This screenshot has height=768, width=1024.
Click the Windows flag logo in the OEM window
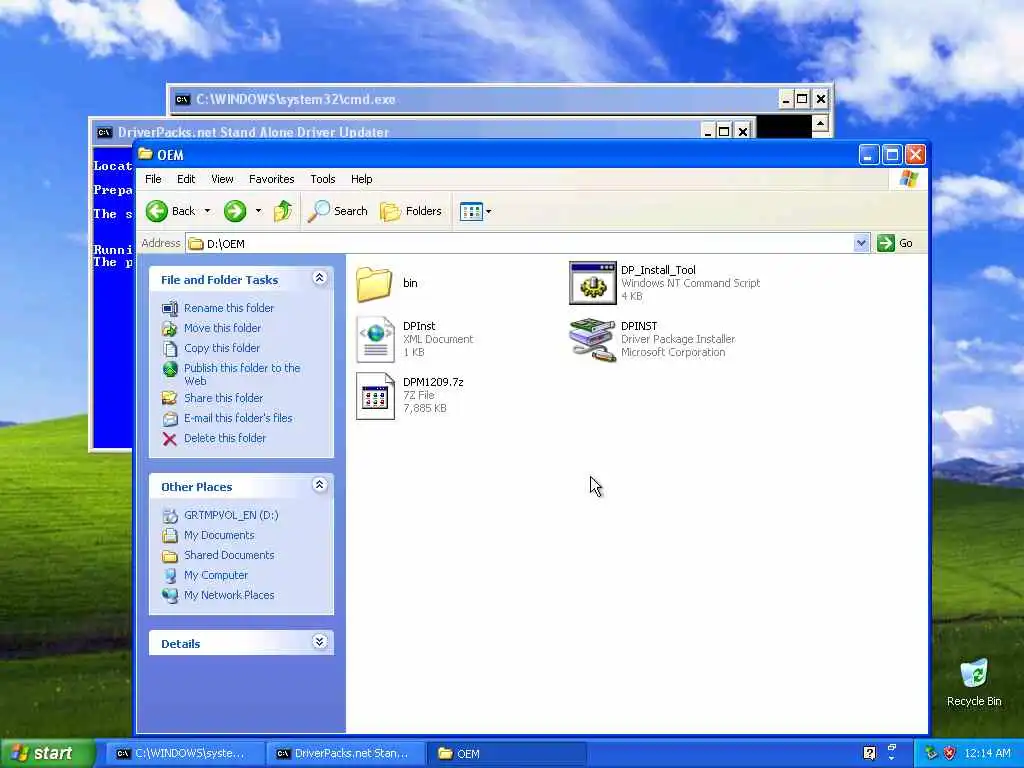[x=908, y=179]
